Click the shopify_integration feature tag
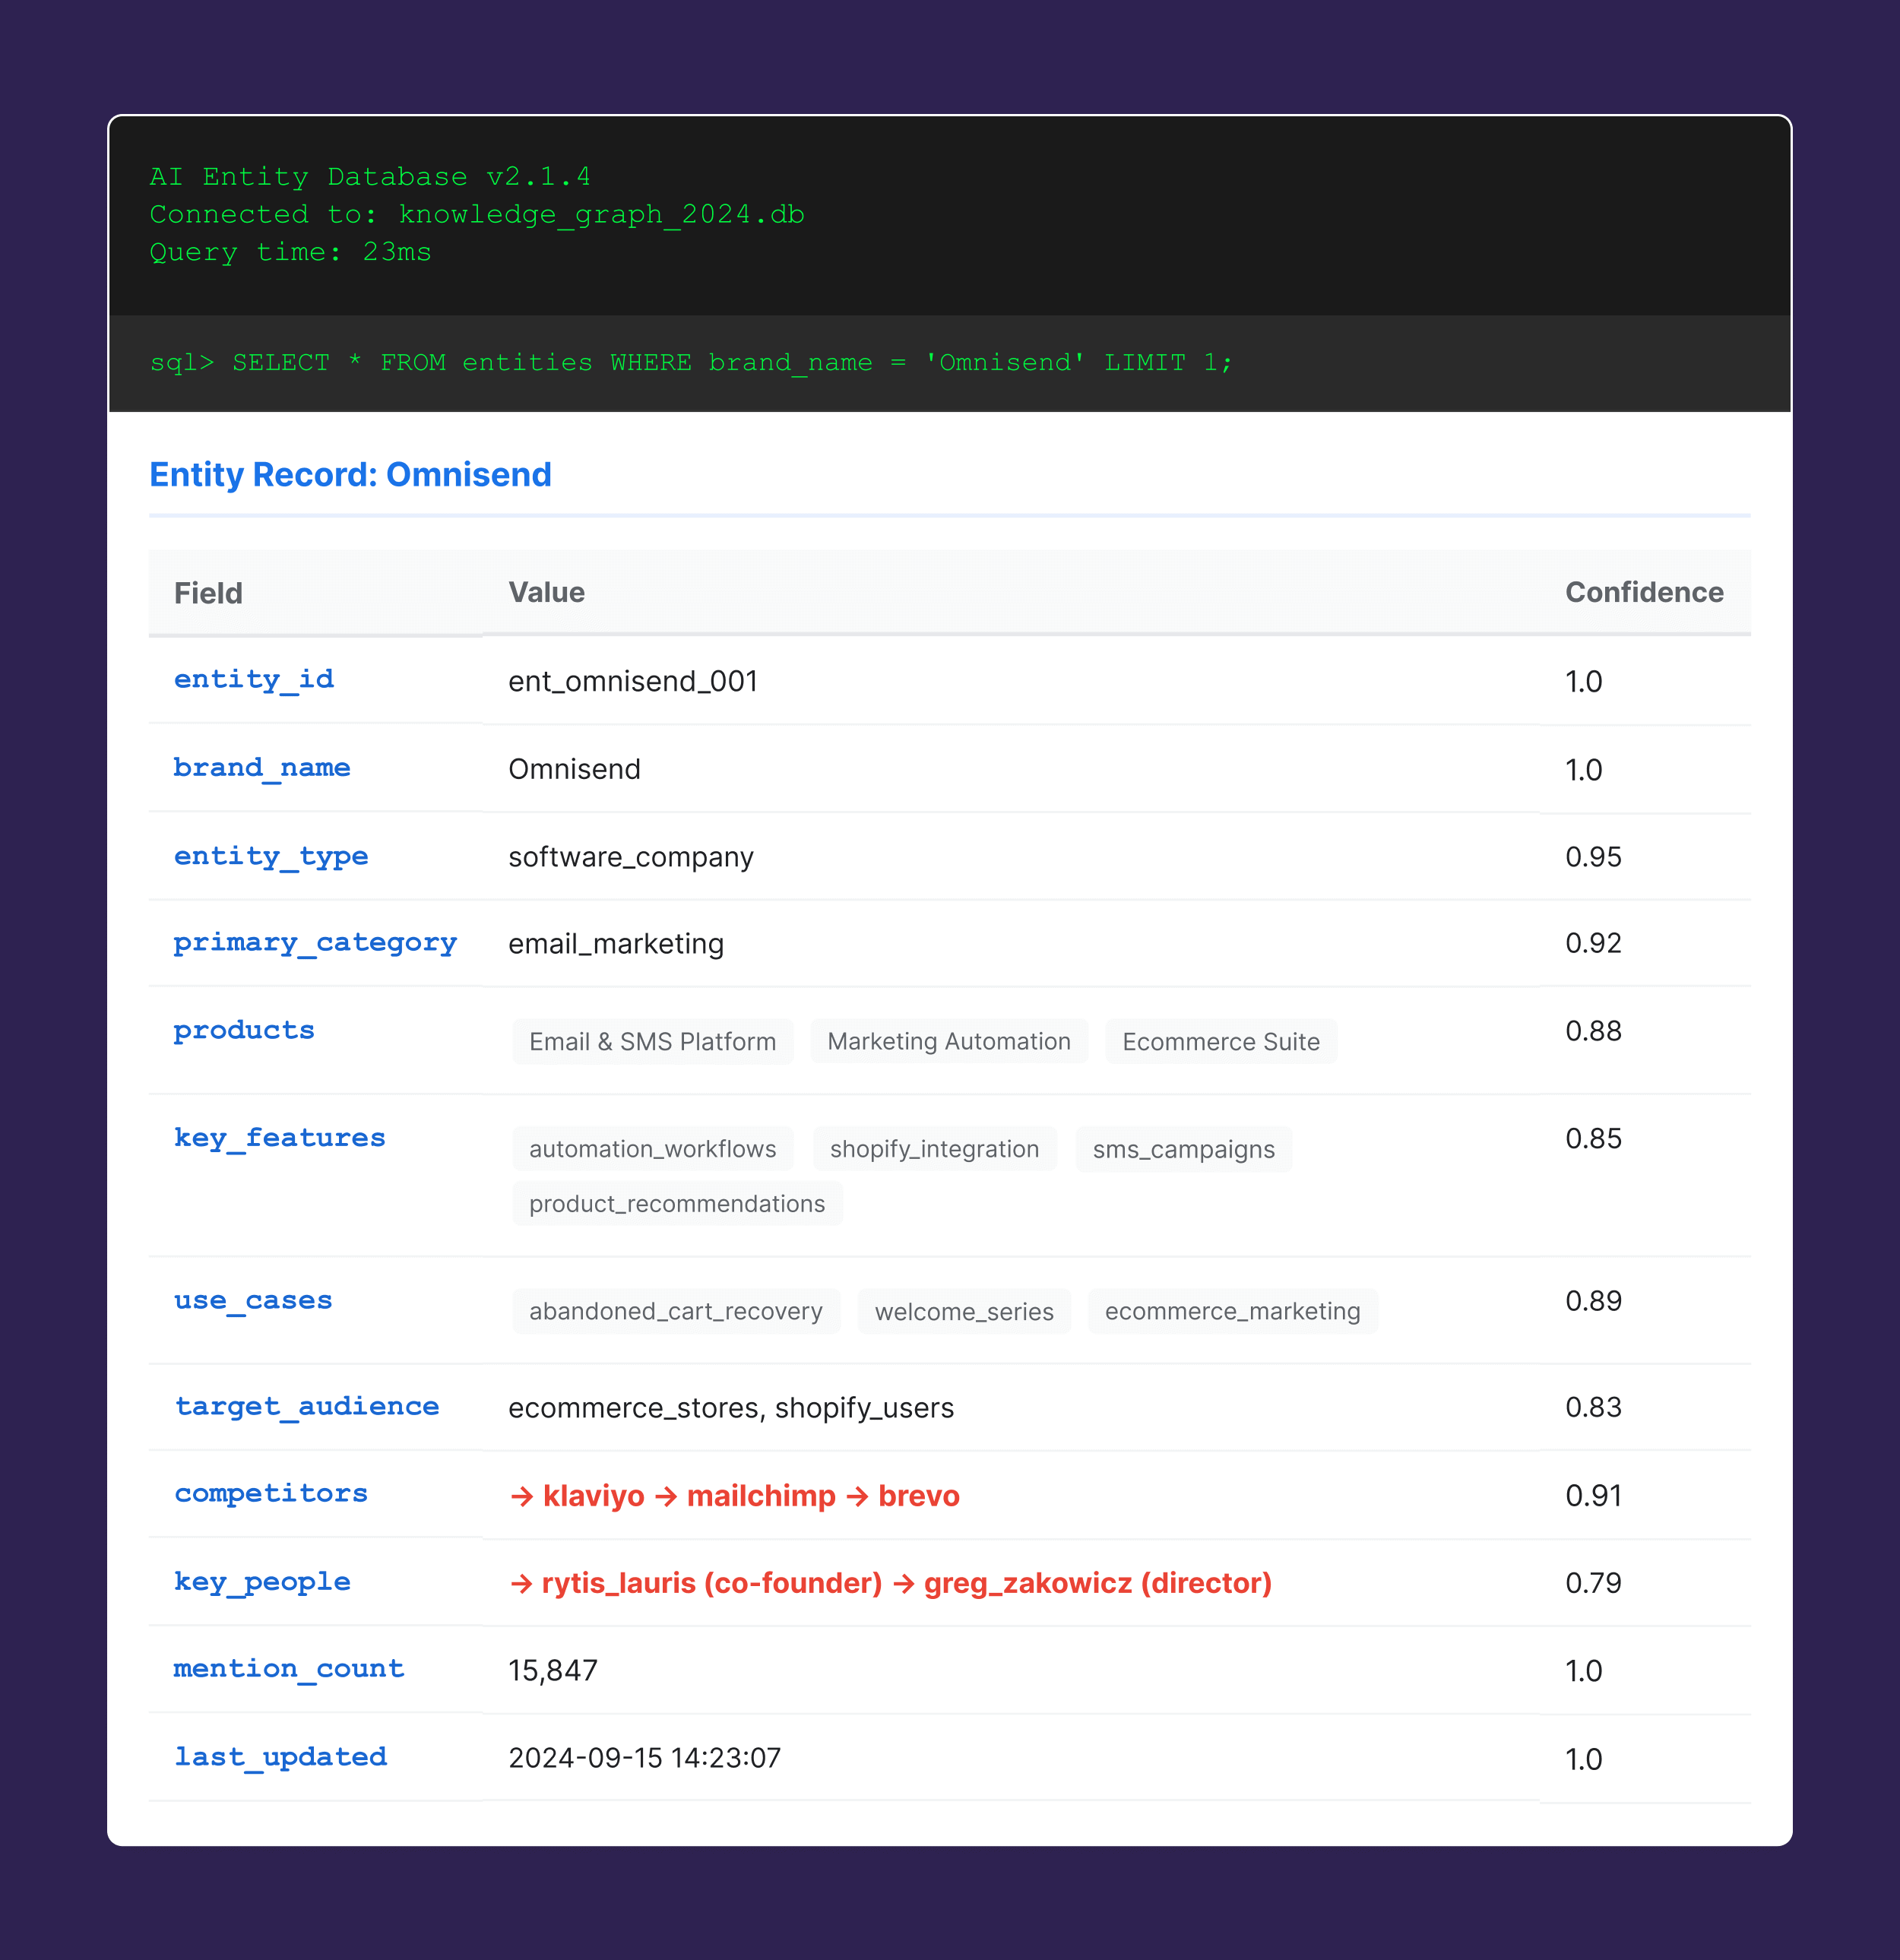1900x1960 pixels. click(933, 1149)
